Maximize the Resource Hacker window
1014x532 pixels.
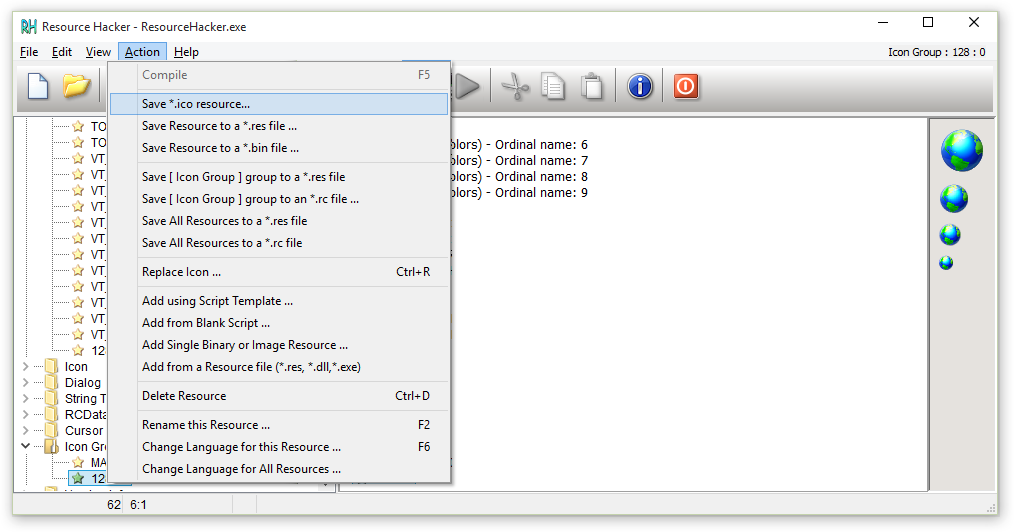928,23
